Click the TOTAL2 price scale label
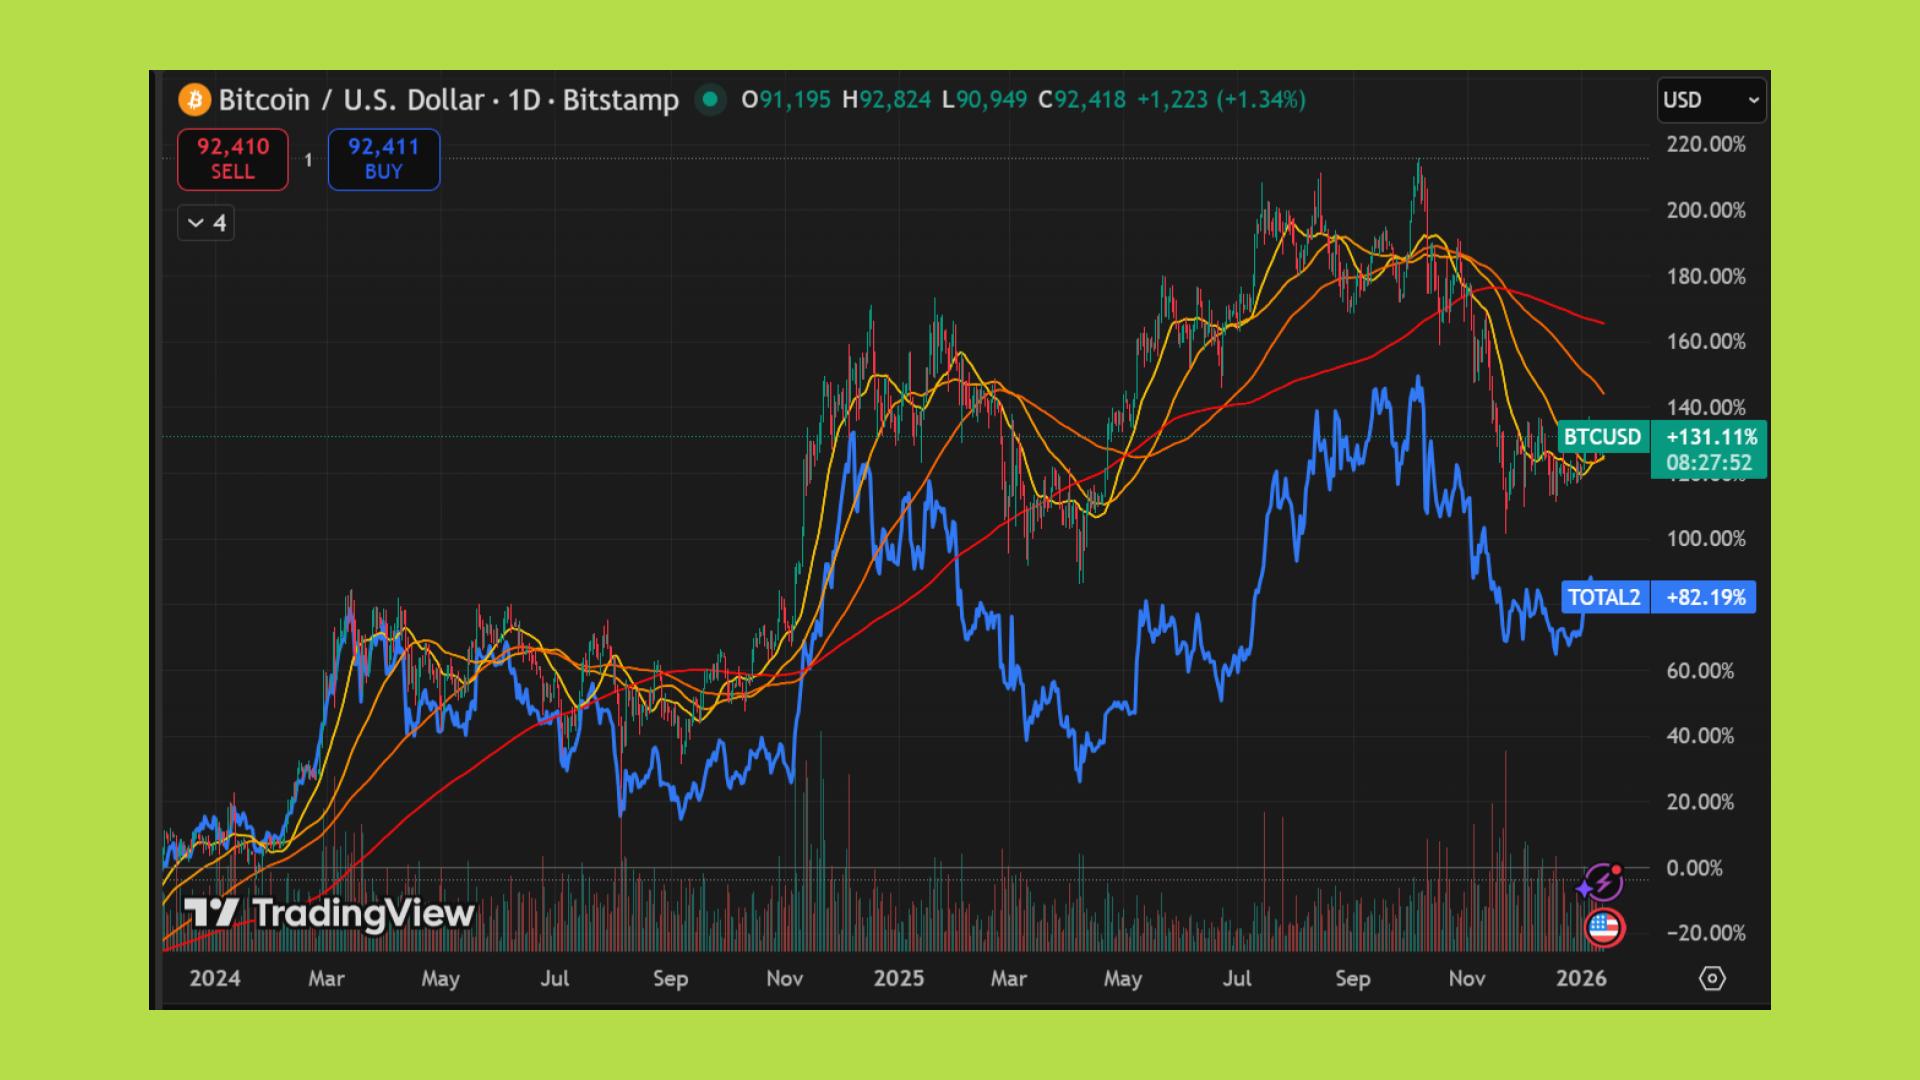The image size is (1920, 1080). (1604, 598)
